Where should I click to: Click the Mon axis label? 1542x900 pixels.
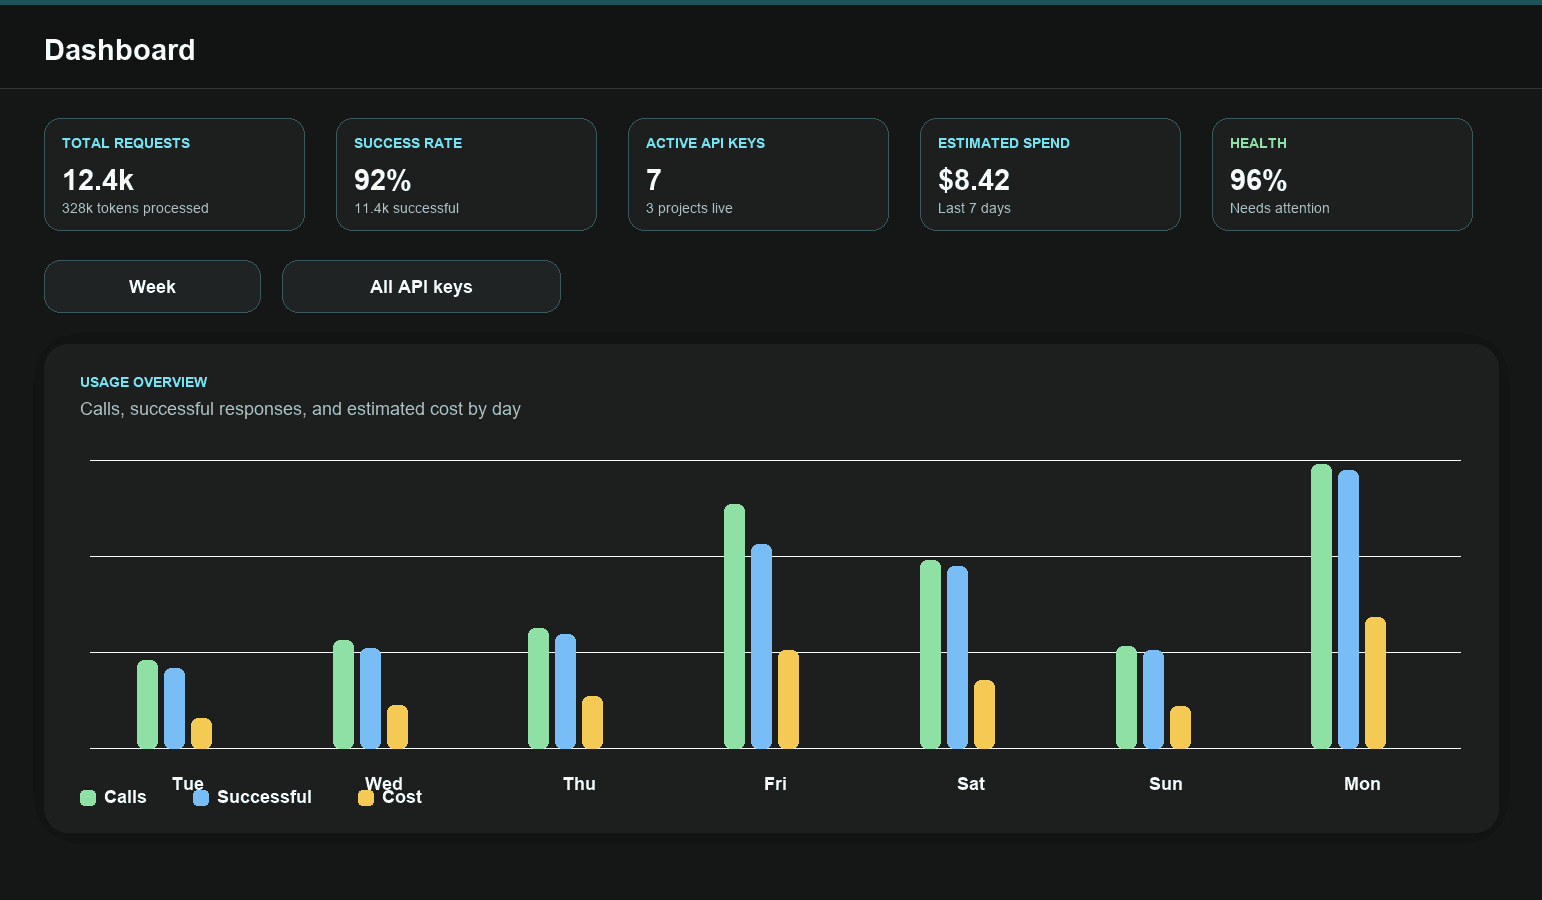tap(1362, 784)
